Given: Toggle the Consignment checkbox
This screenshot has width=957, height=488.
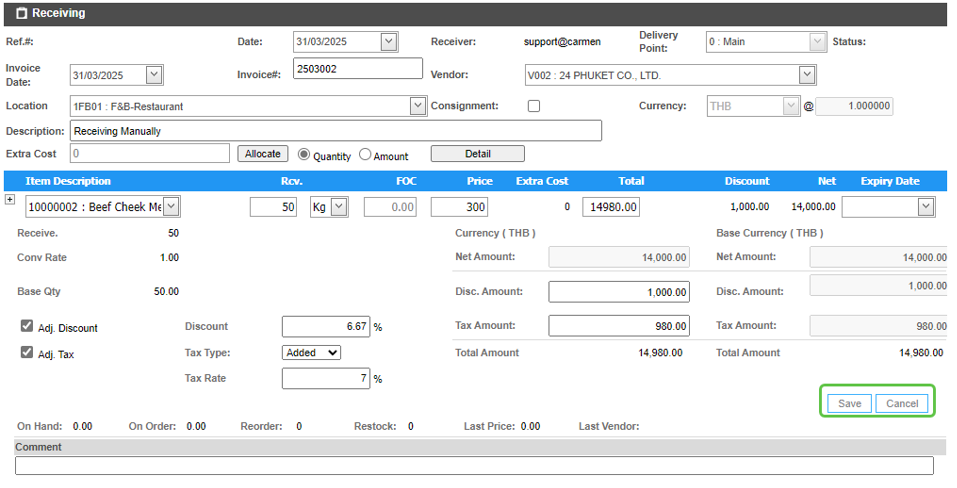Looking at the screenshot, I should [534, 106].
